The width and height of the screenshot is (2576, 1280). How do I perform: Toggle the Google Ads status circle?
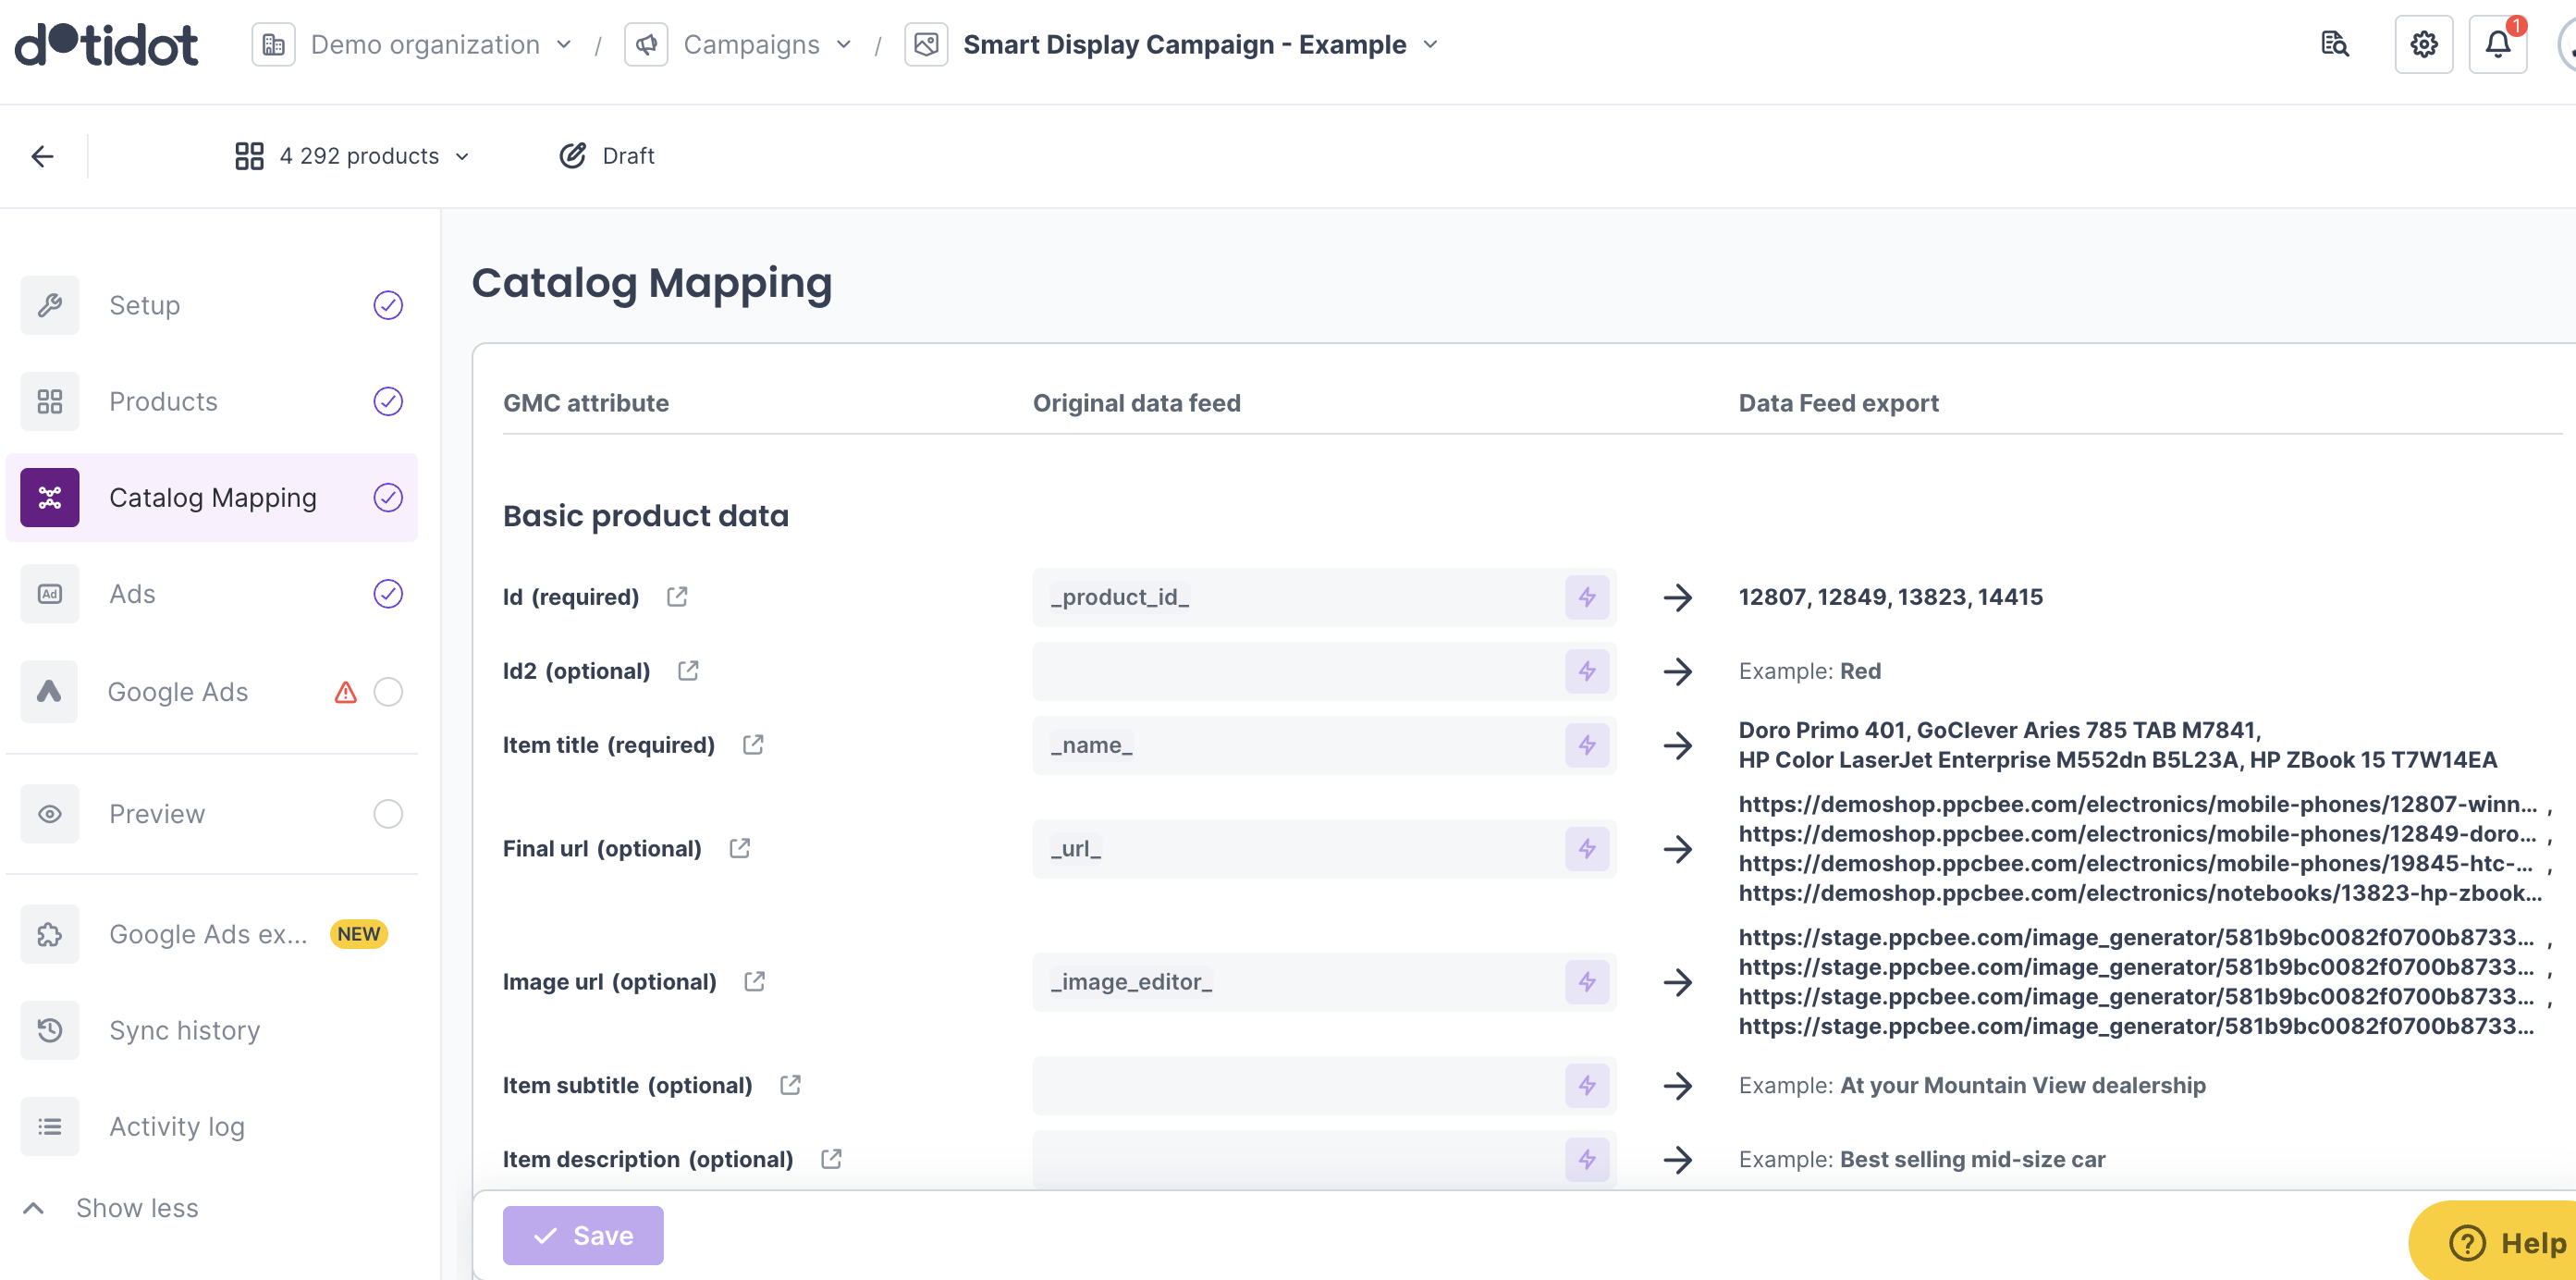click(x=388, y=692)
